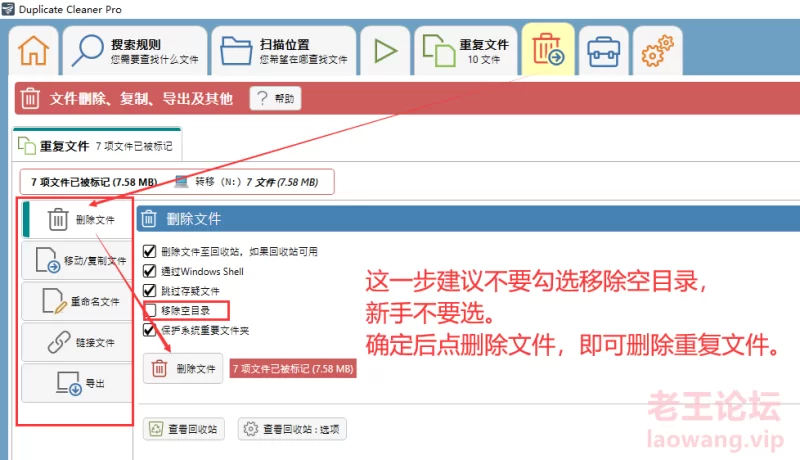Viewport: 800px width, 460px height.
Task: Choose 重命名文件 in the left panel
Action: (x=78, y=301)
